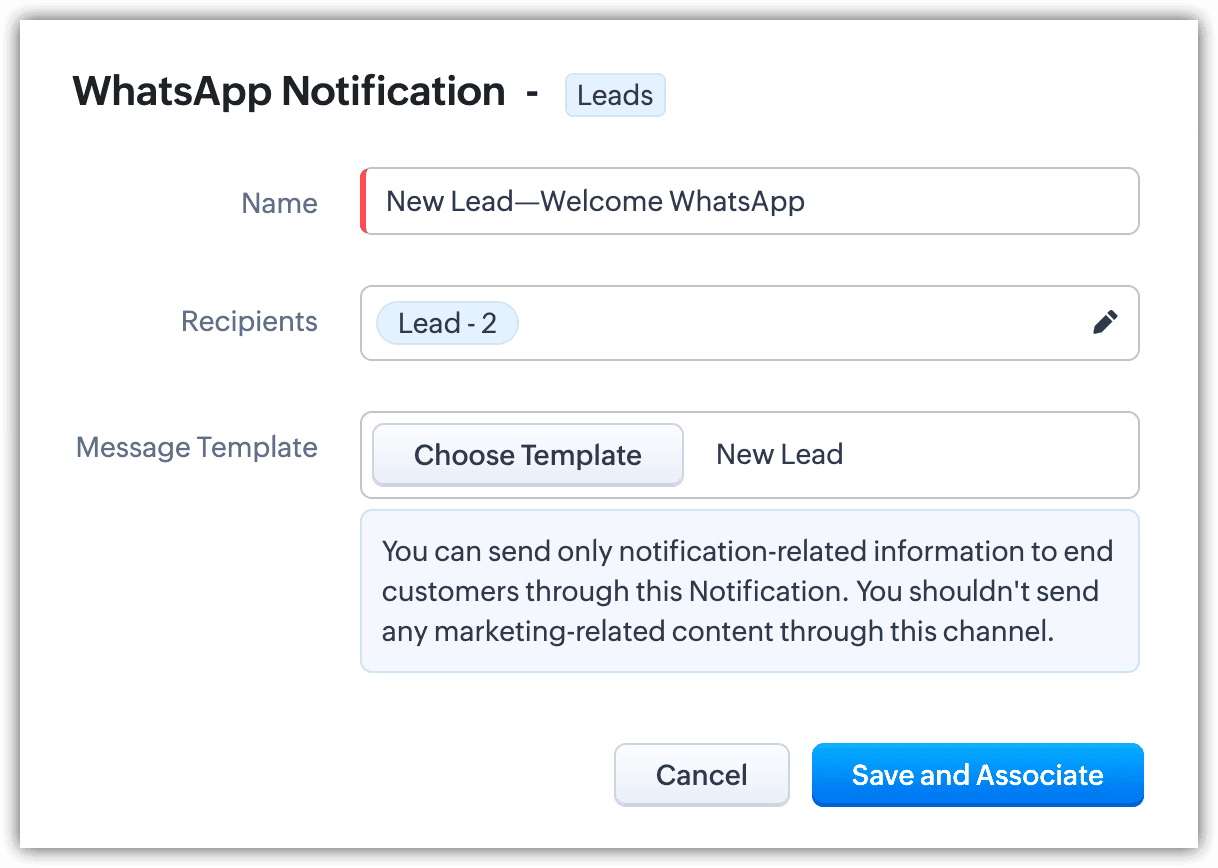Click empty space inside the Recipients box
The height and width of the screenshot is (868, 1218).
click(800, 323)
